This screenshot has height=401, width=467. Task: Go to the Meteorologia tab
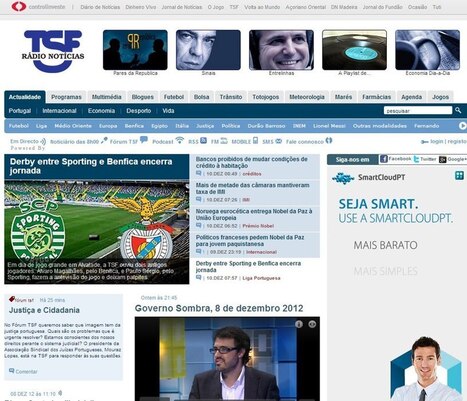(307, 97)
